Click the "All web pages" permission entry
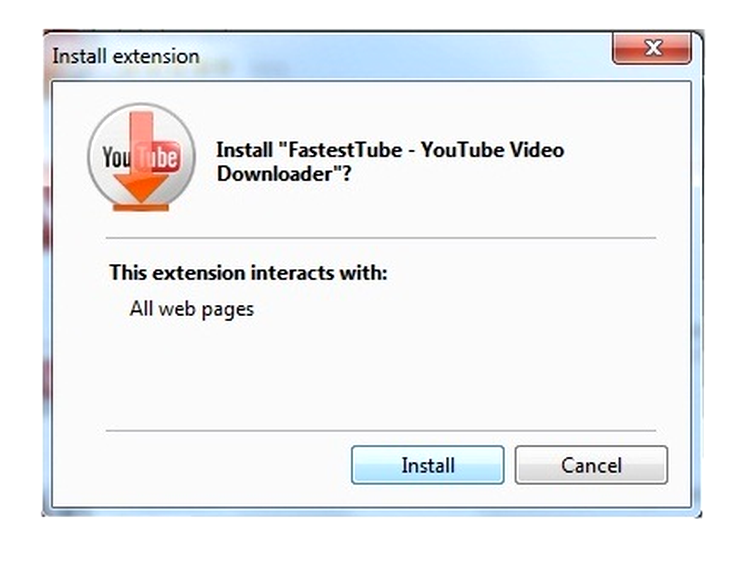 pos(191,309)
